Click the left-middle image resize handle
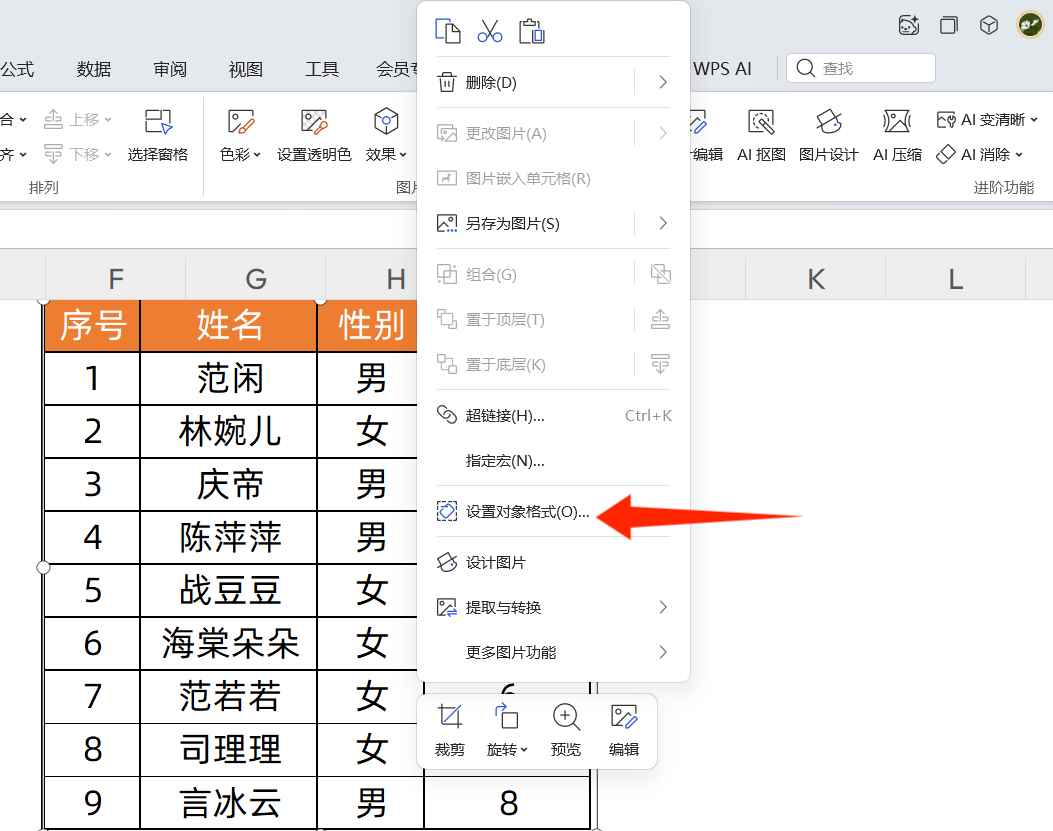Screen dimensions: 1053x831 click(x=43, y=568)
